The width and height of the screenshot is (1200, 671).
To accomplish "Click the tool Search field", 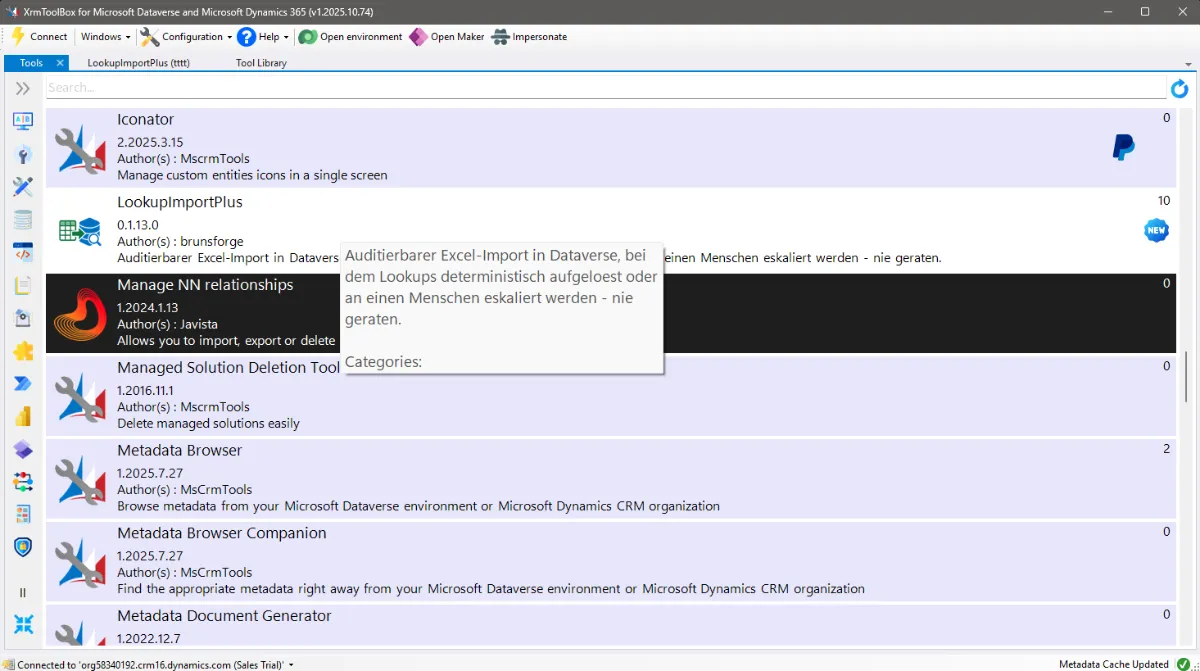I will coord(605,88).
